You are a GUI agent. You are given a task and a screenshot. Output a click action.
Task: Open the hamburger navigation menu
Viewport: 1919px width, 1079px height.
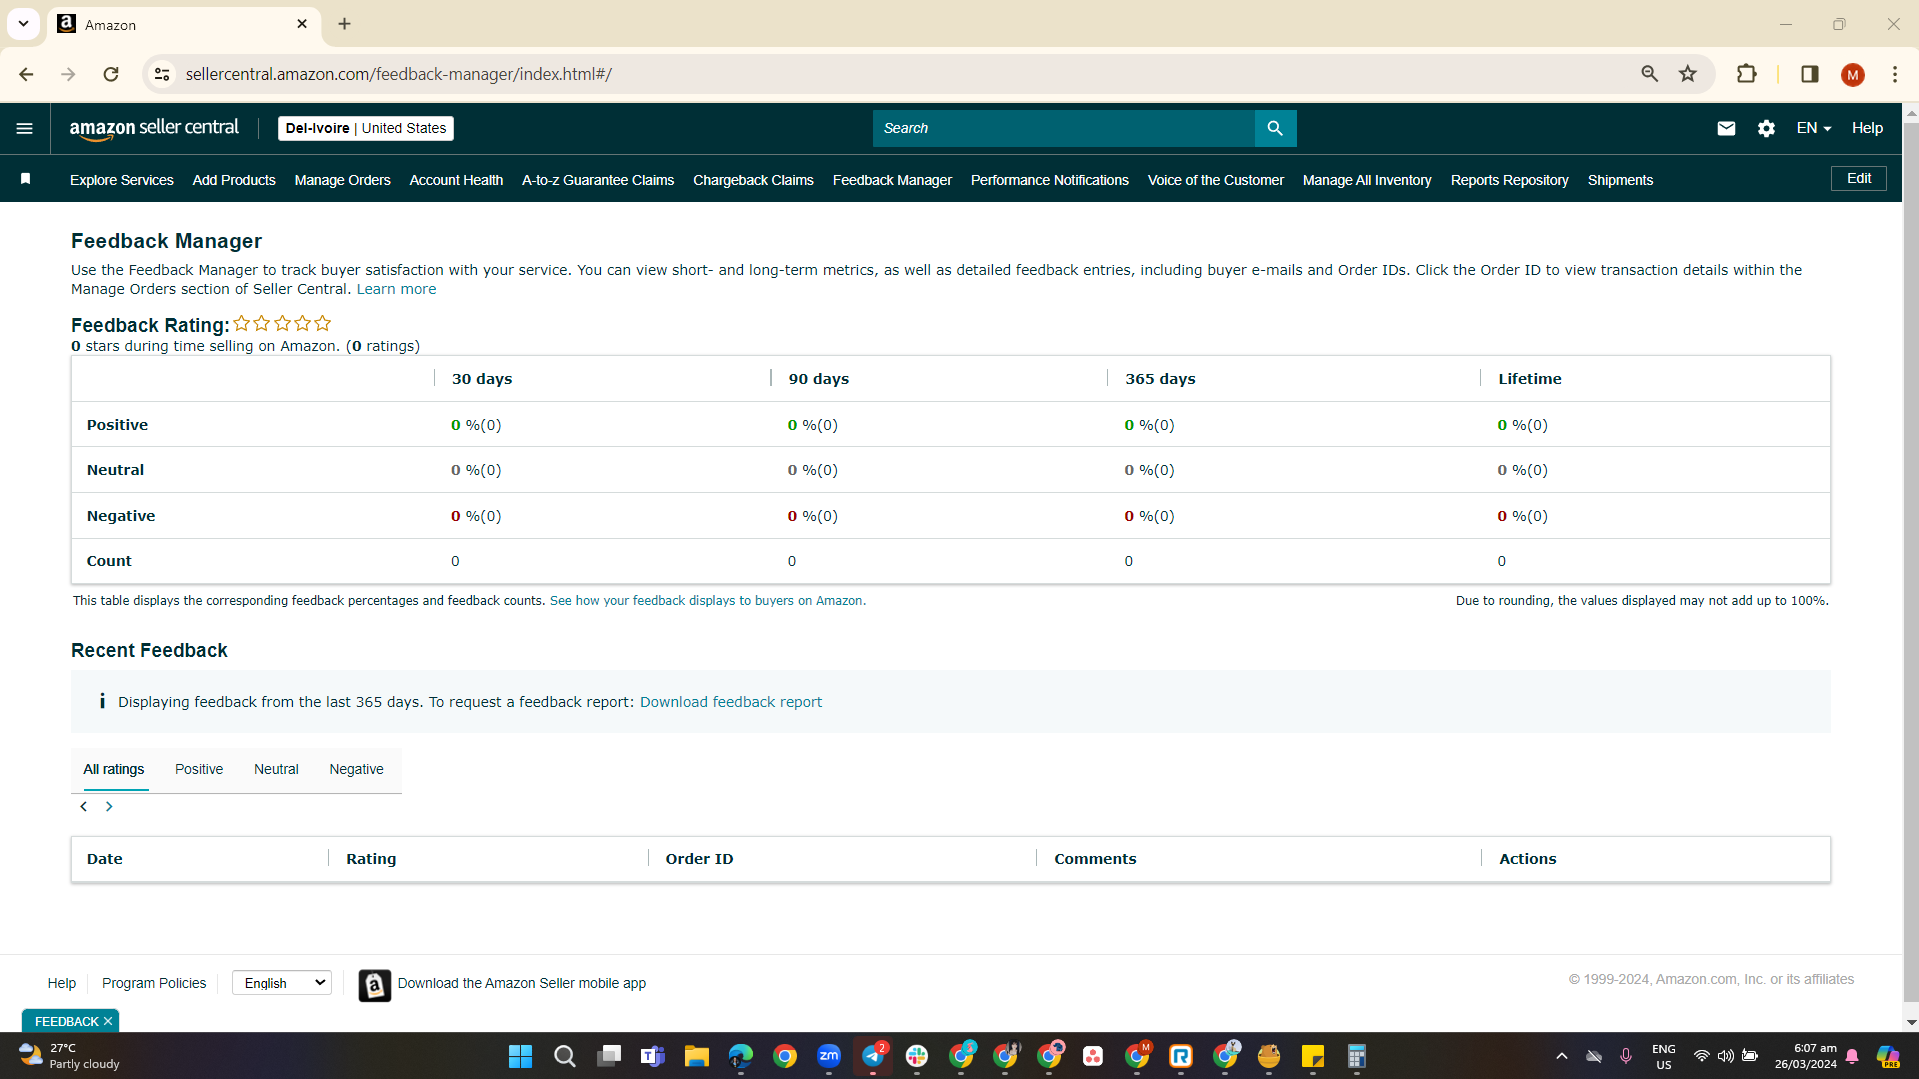[x=25, y=128]
